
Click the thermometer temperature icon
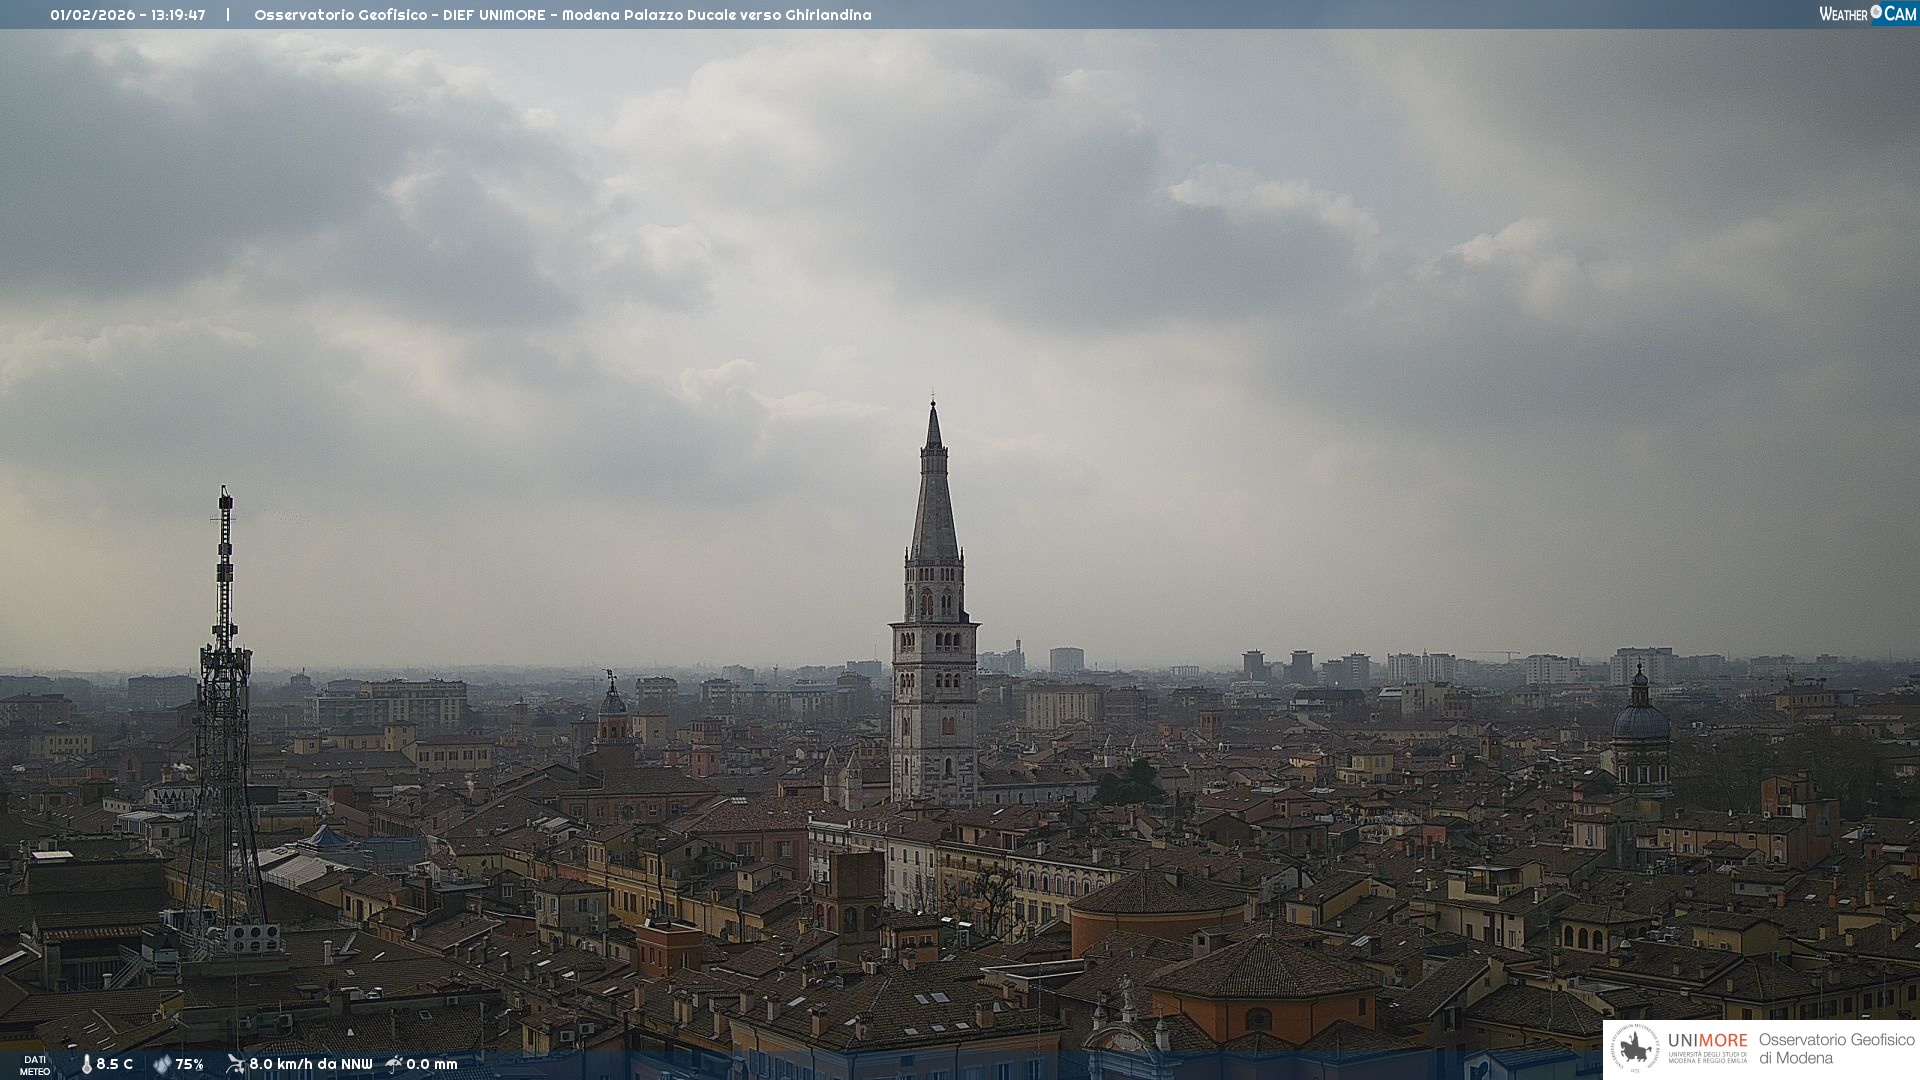(86, 1064)
